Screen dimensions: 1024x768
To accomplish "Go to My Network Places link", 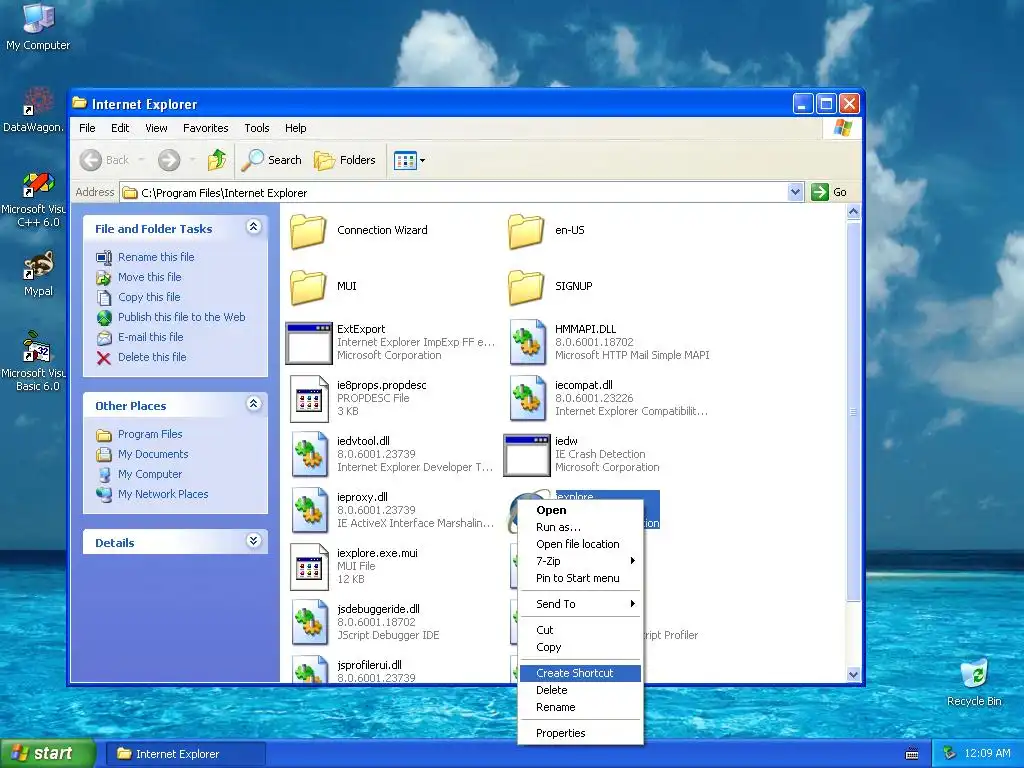I will tap(163, 494).
